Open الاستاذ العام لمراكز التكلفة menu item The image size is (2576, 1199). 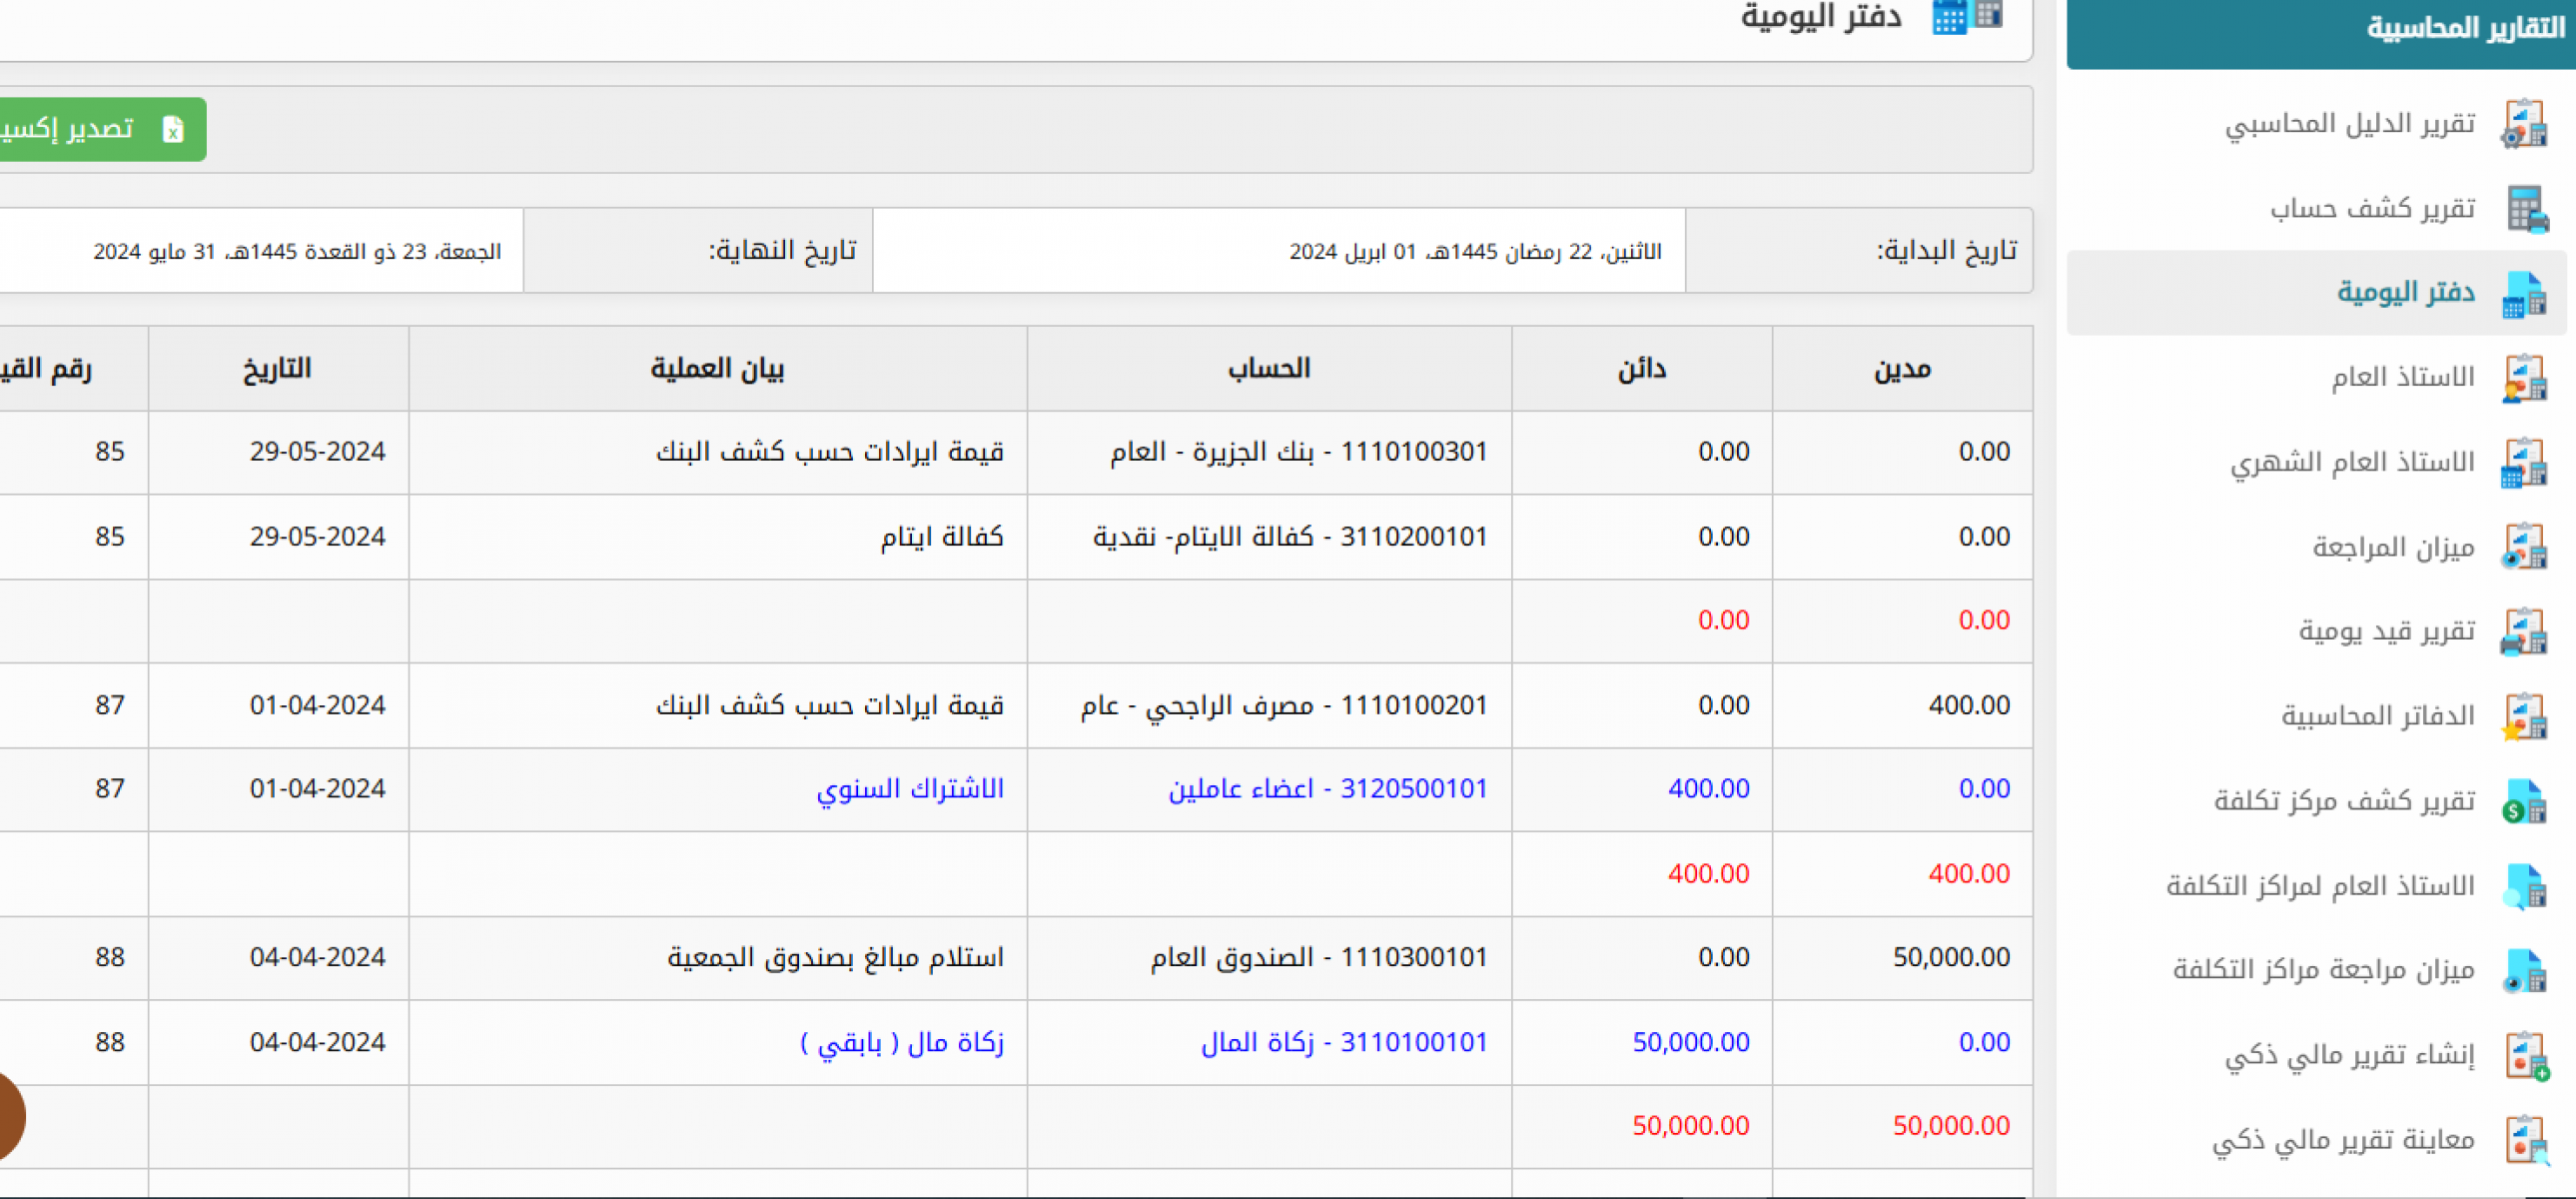coord(2320,886)
